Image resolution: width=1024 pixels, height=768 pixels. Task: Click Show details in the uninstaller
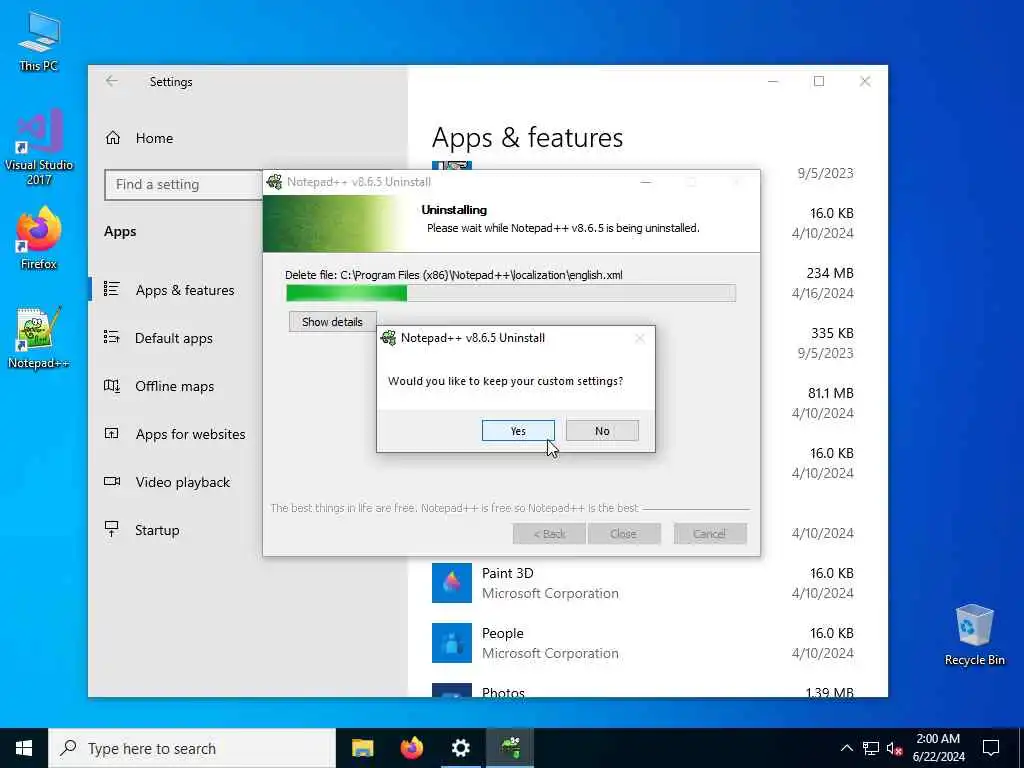(332, 322)
